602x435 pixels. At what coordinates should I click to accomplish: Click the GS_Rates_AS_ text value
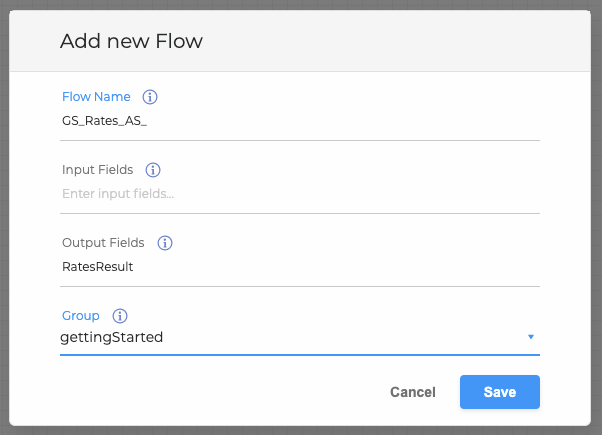pyautogui.click(x=104, y=121)
